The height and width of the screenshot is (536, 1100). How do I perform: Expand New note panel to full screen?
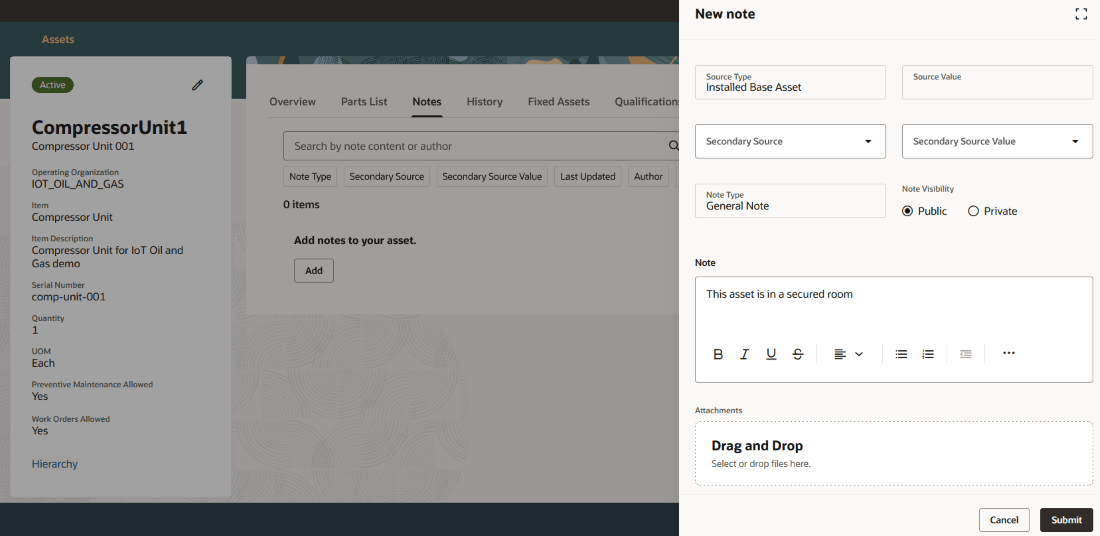tap(1081, 14)
